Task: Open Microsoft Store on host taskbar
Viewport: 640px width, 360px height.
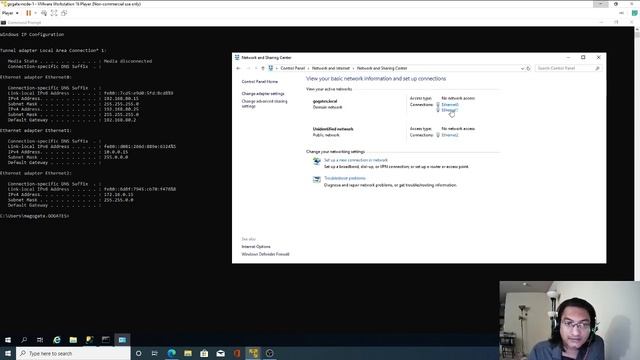Action: 204,353
